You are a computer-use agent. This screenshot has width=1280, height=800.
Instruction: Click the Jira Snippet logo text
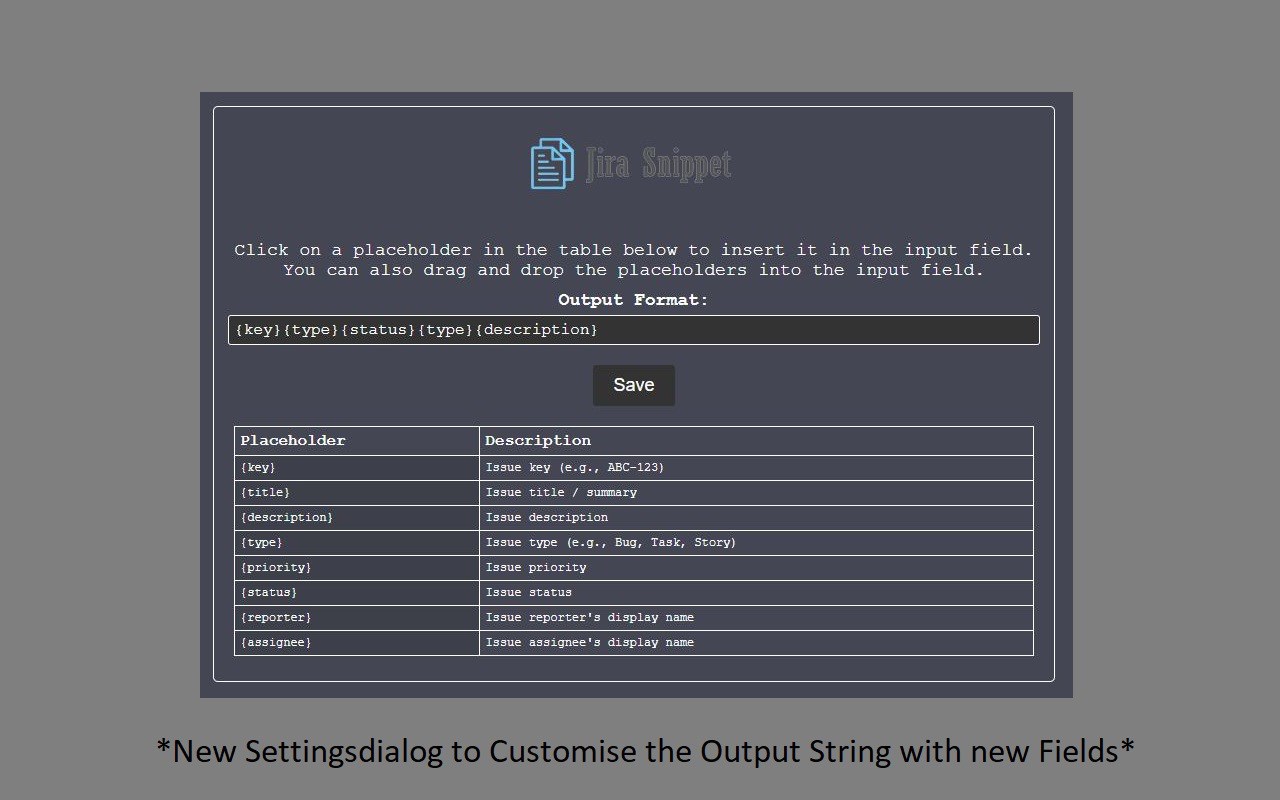659,164
